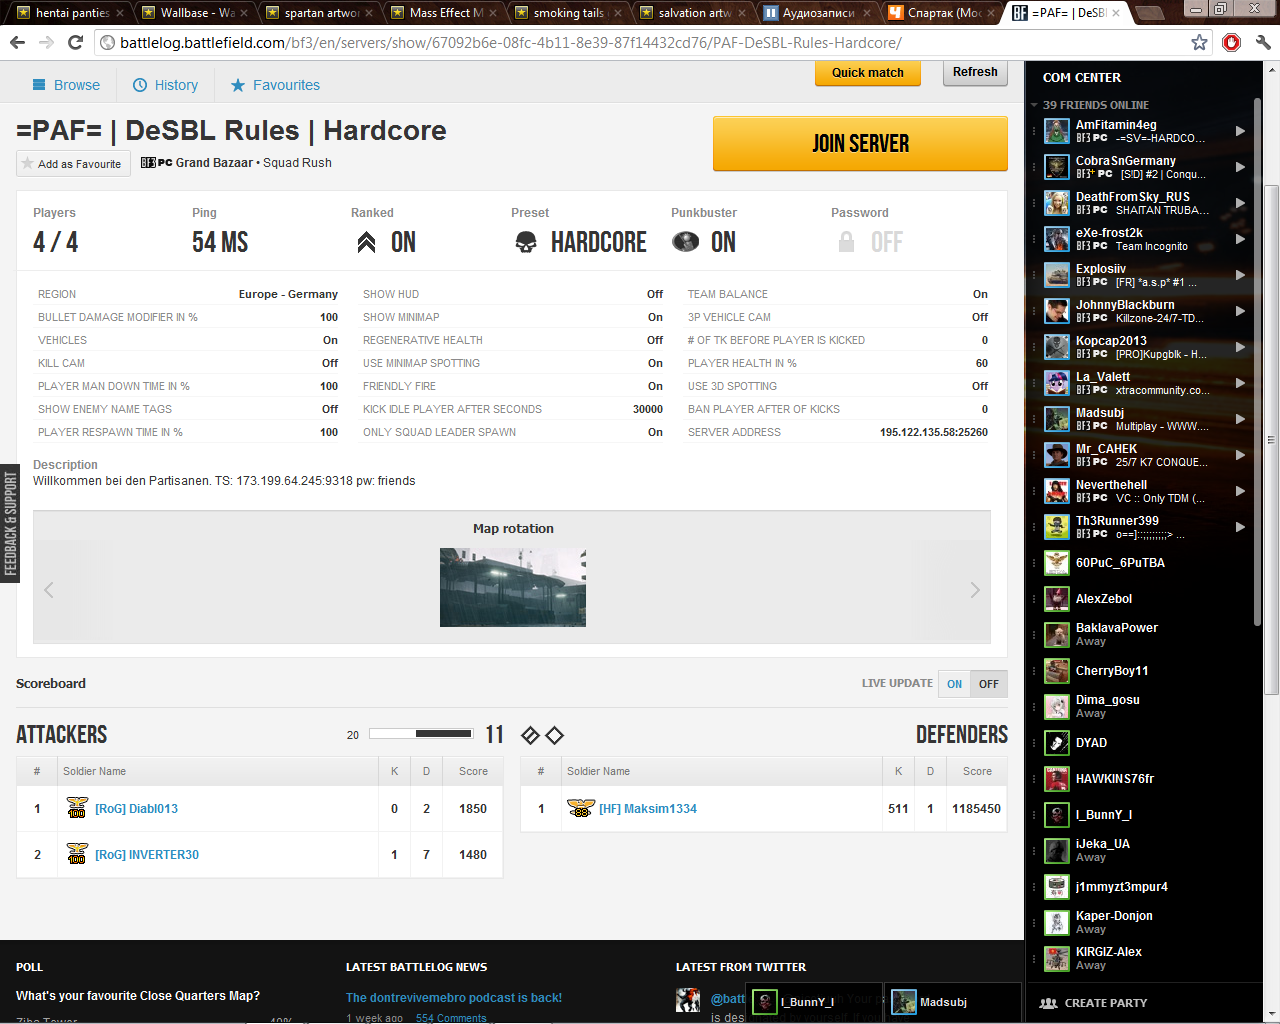This screenshot has height=1024, width=1280.
Task: Click DeathFromSky_RUS avatar icon
Action: tap(1057, 203)
